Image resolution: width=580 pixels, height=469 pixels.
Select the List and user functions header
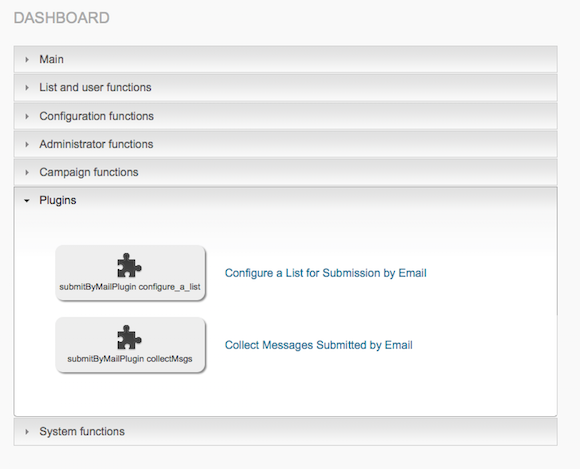[x=286, y=88]
